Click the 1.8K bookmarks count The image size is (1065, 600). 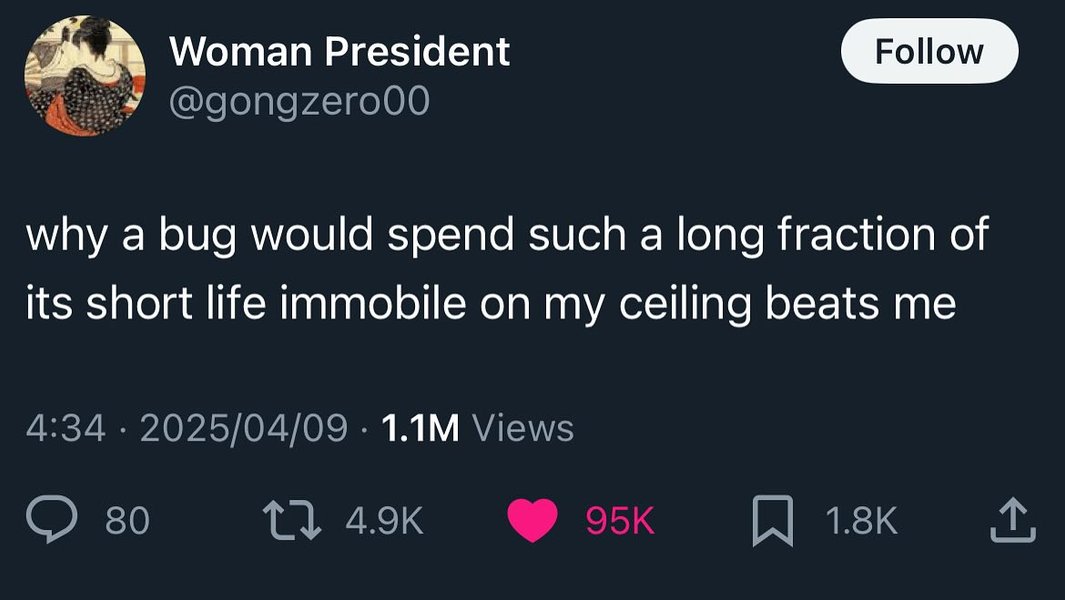pos(861,520)
